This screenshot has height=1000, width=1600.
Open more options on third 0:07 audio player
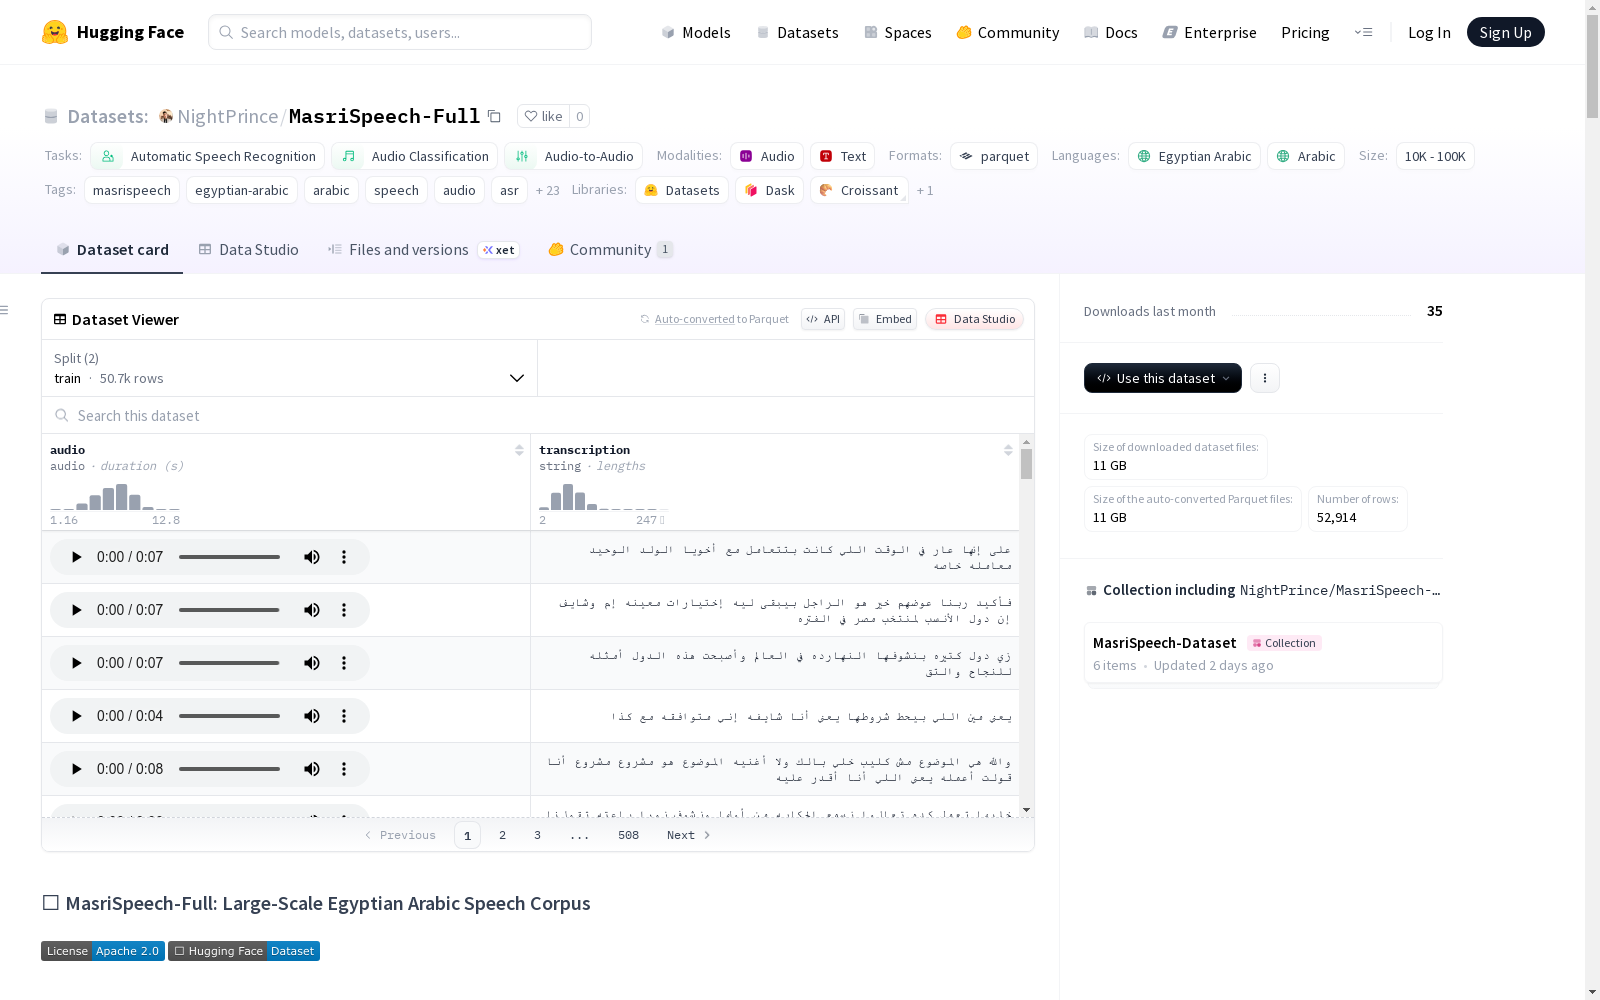(344, 663)
